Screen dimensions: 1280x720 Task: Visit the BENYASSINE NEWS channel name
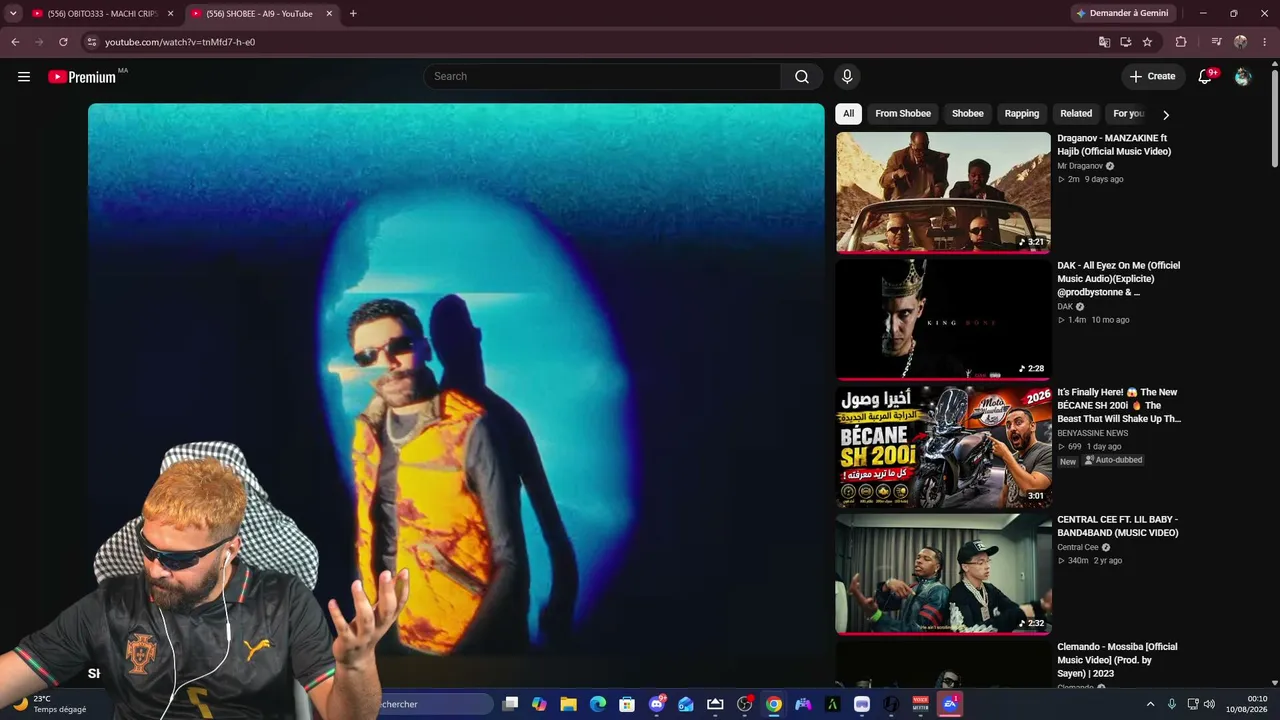click(x=1092, y=433)
